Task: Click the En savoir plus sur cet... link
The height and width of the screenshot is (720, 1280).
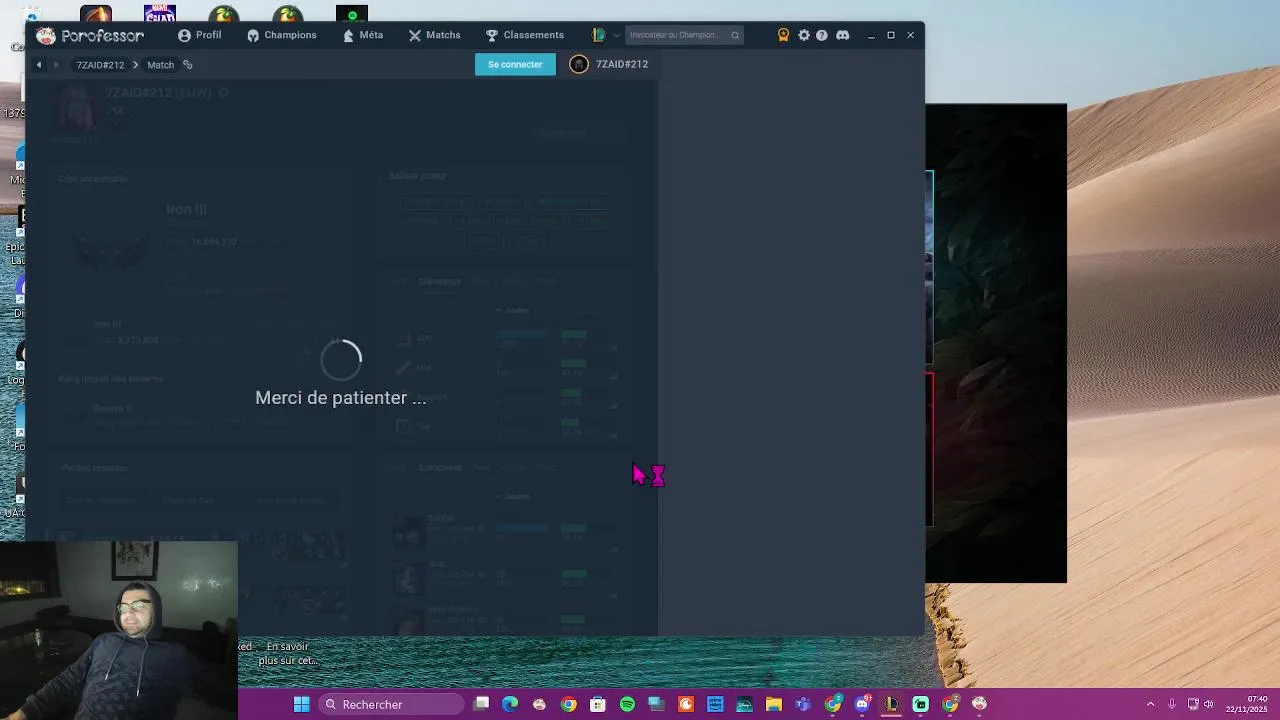Action: pyautogui.click(x=288, y=653)
